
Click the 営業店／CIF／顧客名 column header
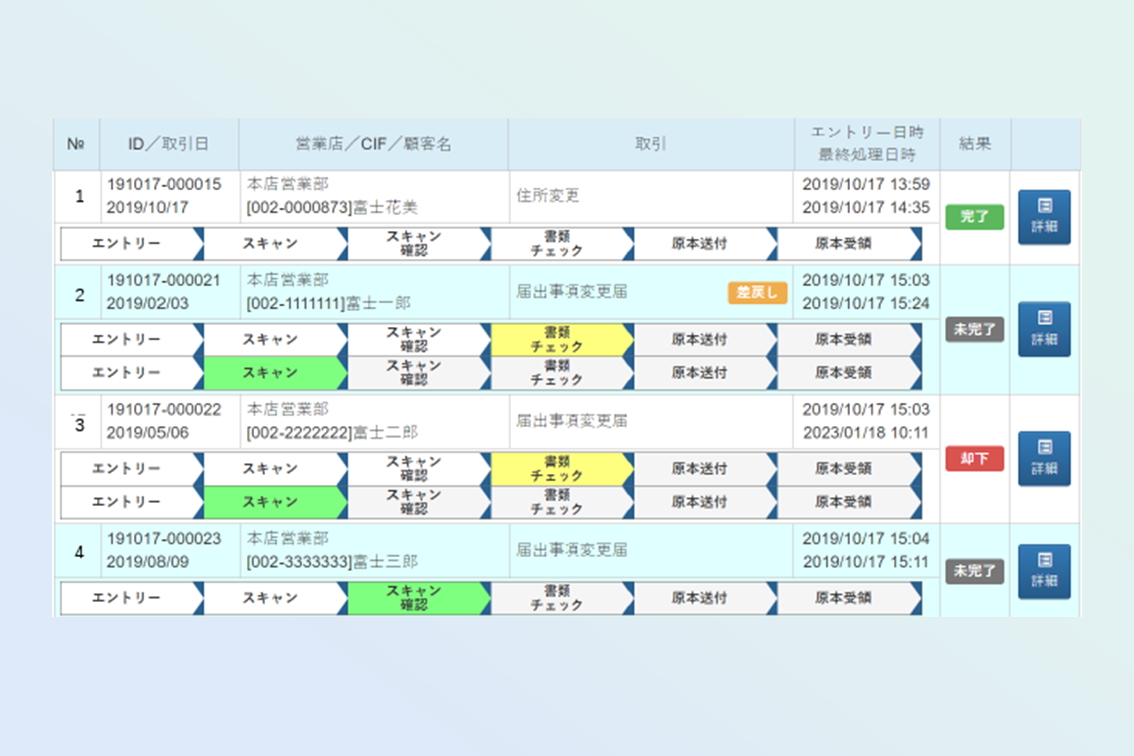[x=373, y=144]
